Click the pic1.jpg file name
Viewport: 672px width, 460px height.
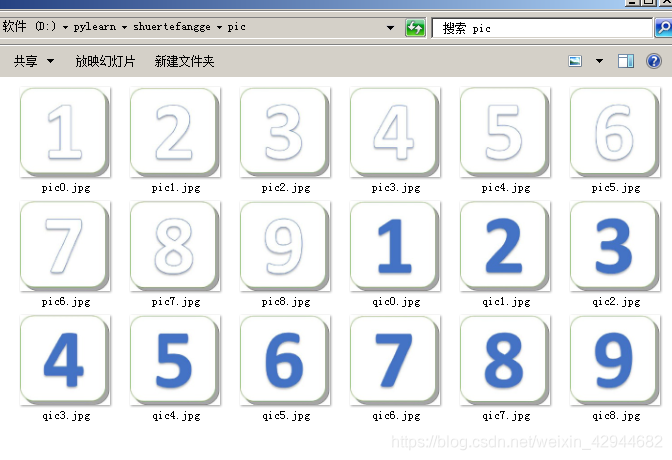tap(176, 188)
